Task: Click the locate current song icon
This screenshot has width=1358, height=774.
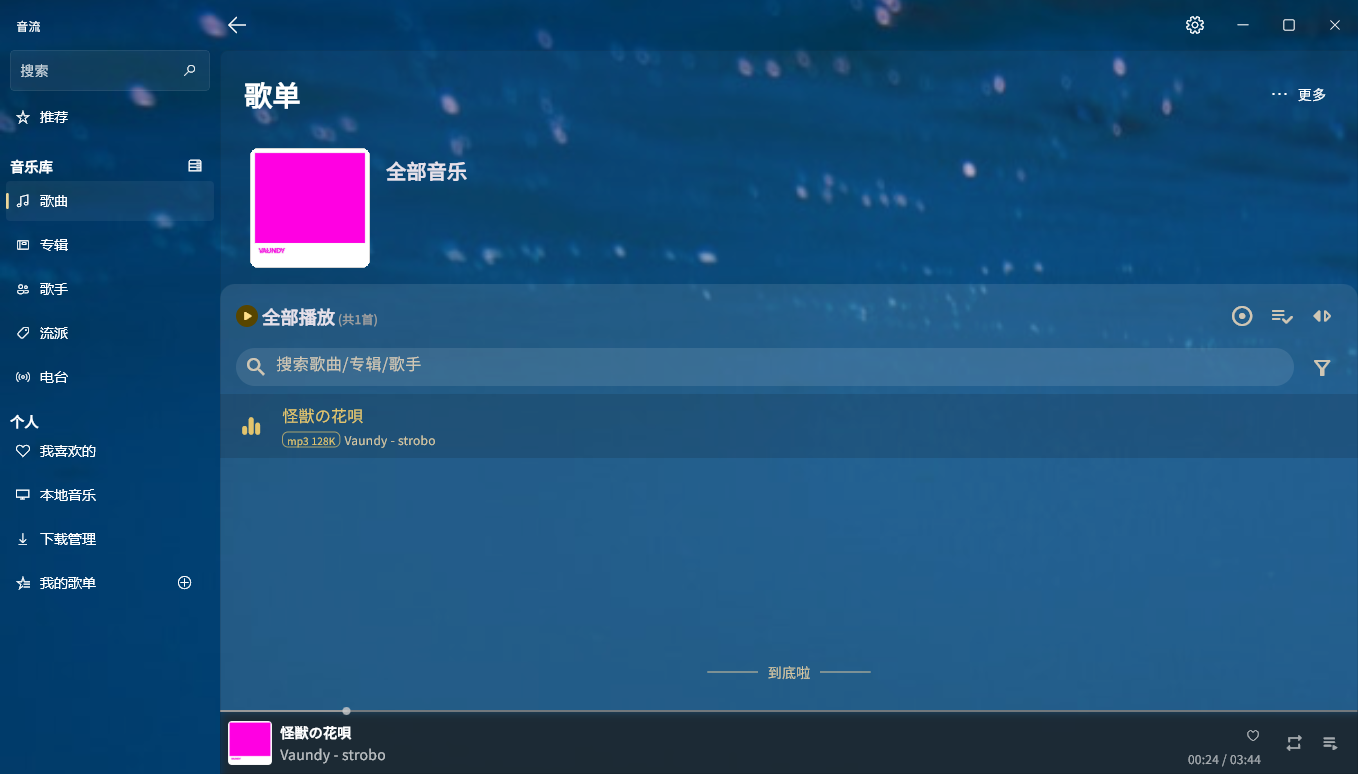Action: tap(1241, 316)
